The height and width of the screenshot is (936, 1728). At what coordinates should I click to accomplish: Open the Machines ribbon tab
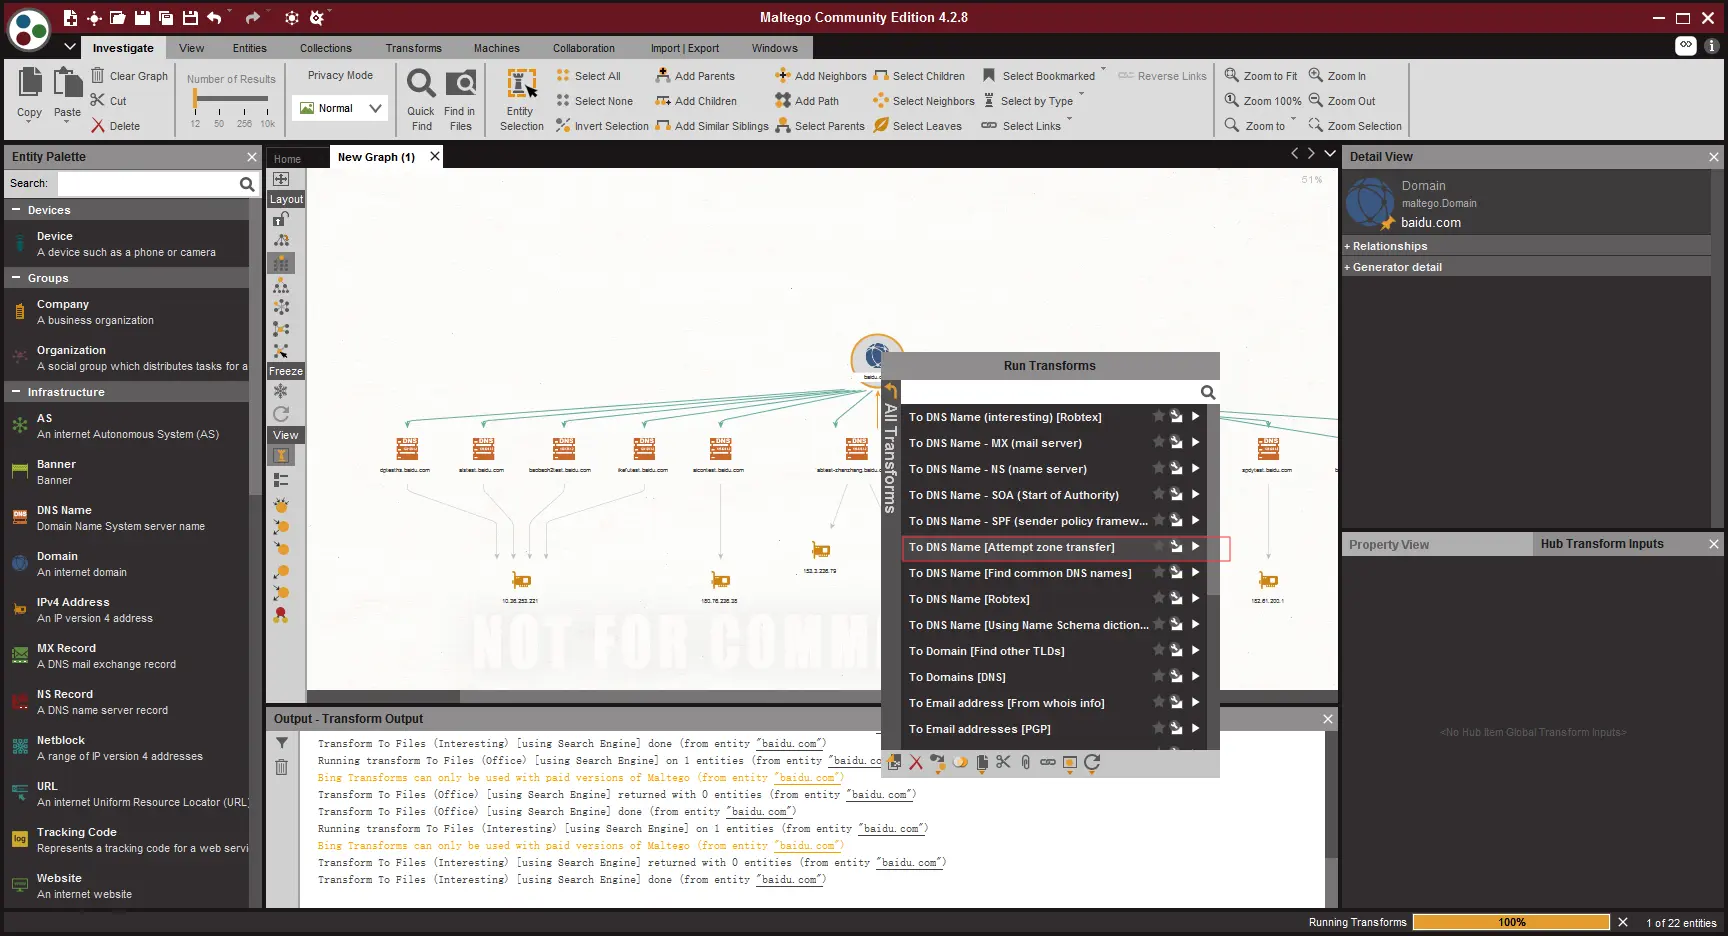click(x=497, y=48)
